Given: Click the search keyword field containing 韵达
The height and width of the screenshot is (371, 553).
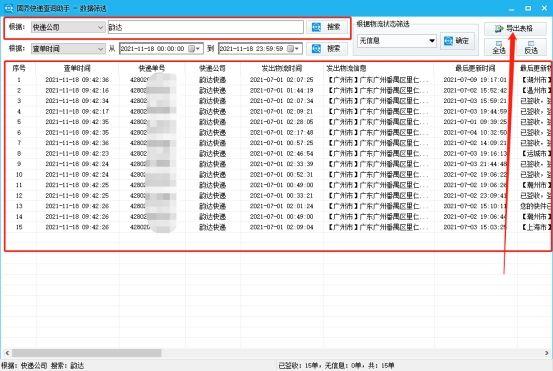Looking at the screenshot, I should point(206,27).
